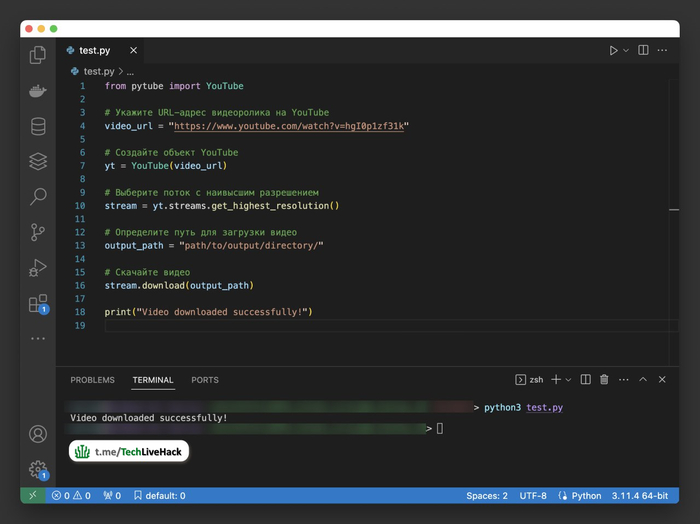Maximize the terminal panel with the up chevron
This screenshot has width=700, height=524.
(x=643, y=380)
